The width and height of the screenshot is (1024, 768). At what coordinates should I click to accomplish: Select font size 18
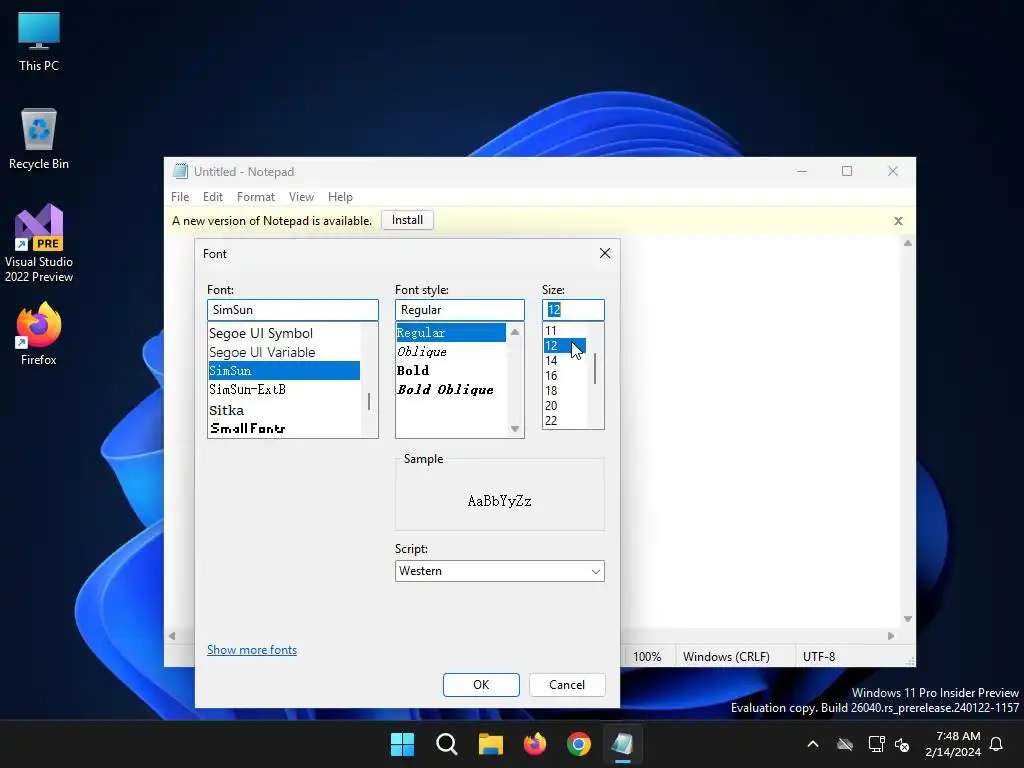tap(565, 391)
